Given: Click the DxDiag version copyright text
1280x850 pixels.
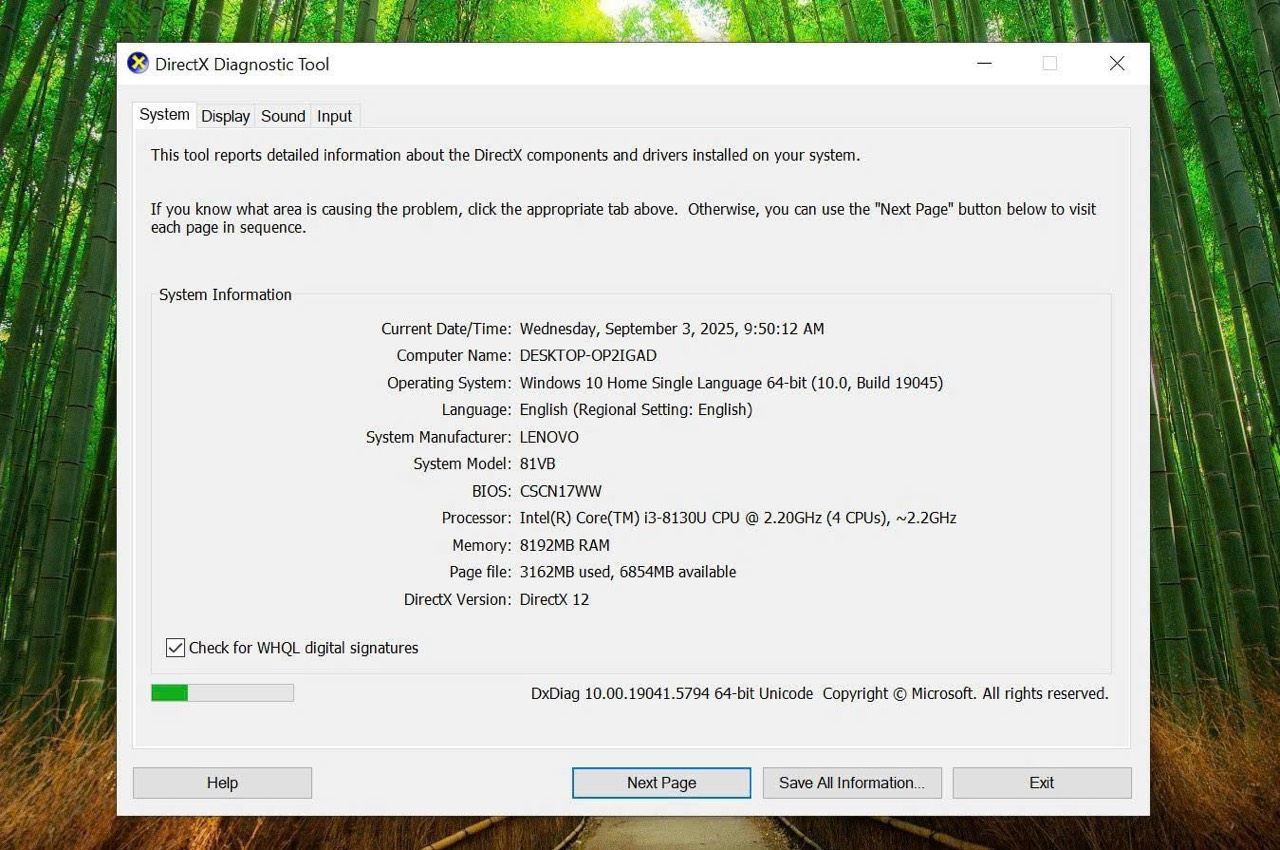Looking at the screenshot, I should pyautogui.click(x=819, y=694).
